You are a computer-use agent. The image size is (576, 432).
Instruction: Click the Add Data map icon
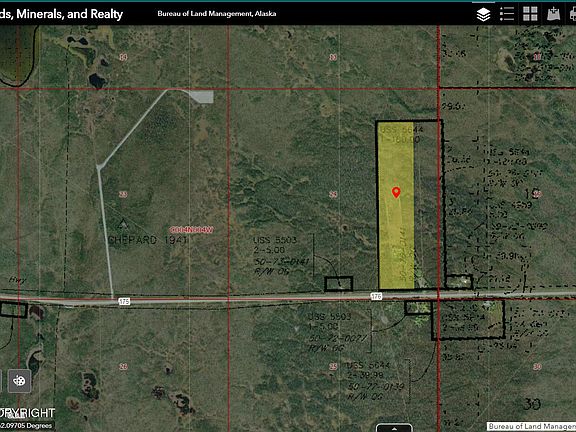[x=554, y=14]
